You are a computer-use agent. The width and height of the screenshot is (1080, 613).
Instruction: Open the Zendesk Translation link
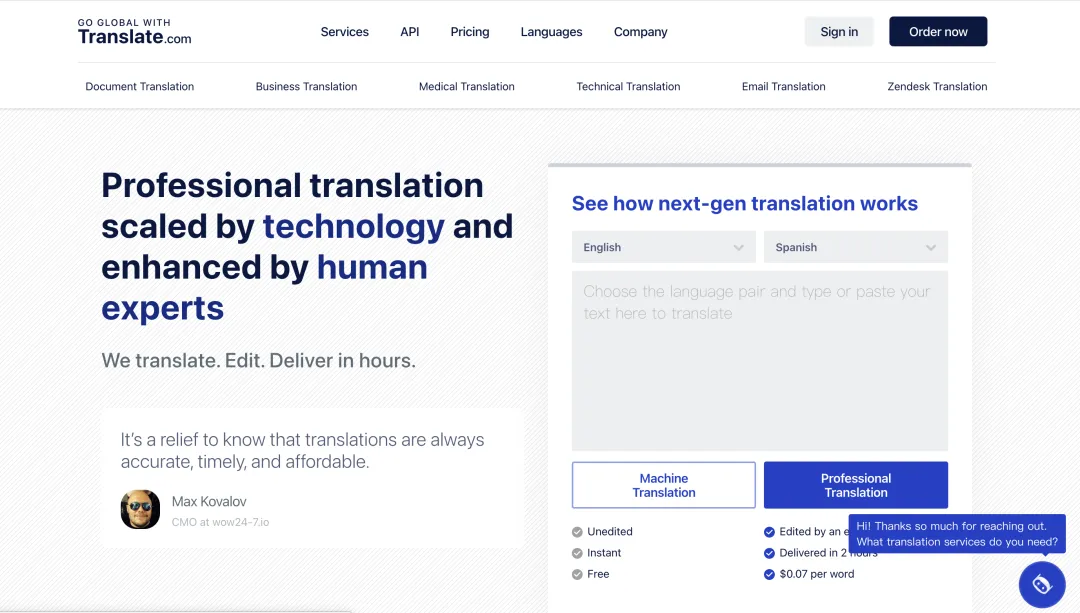click(x=937, y=87)
